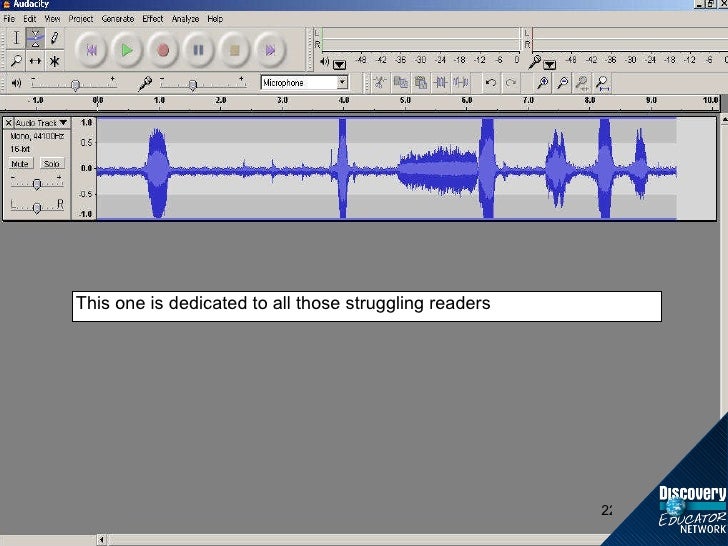Click the output speaker meter icon
Image resolution: width=728 pixels, height=546 pixels.
pos(325,61)
